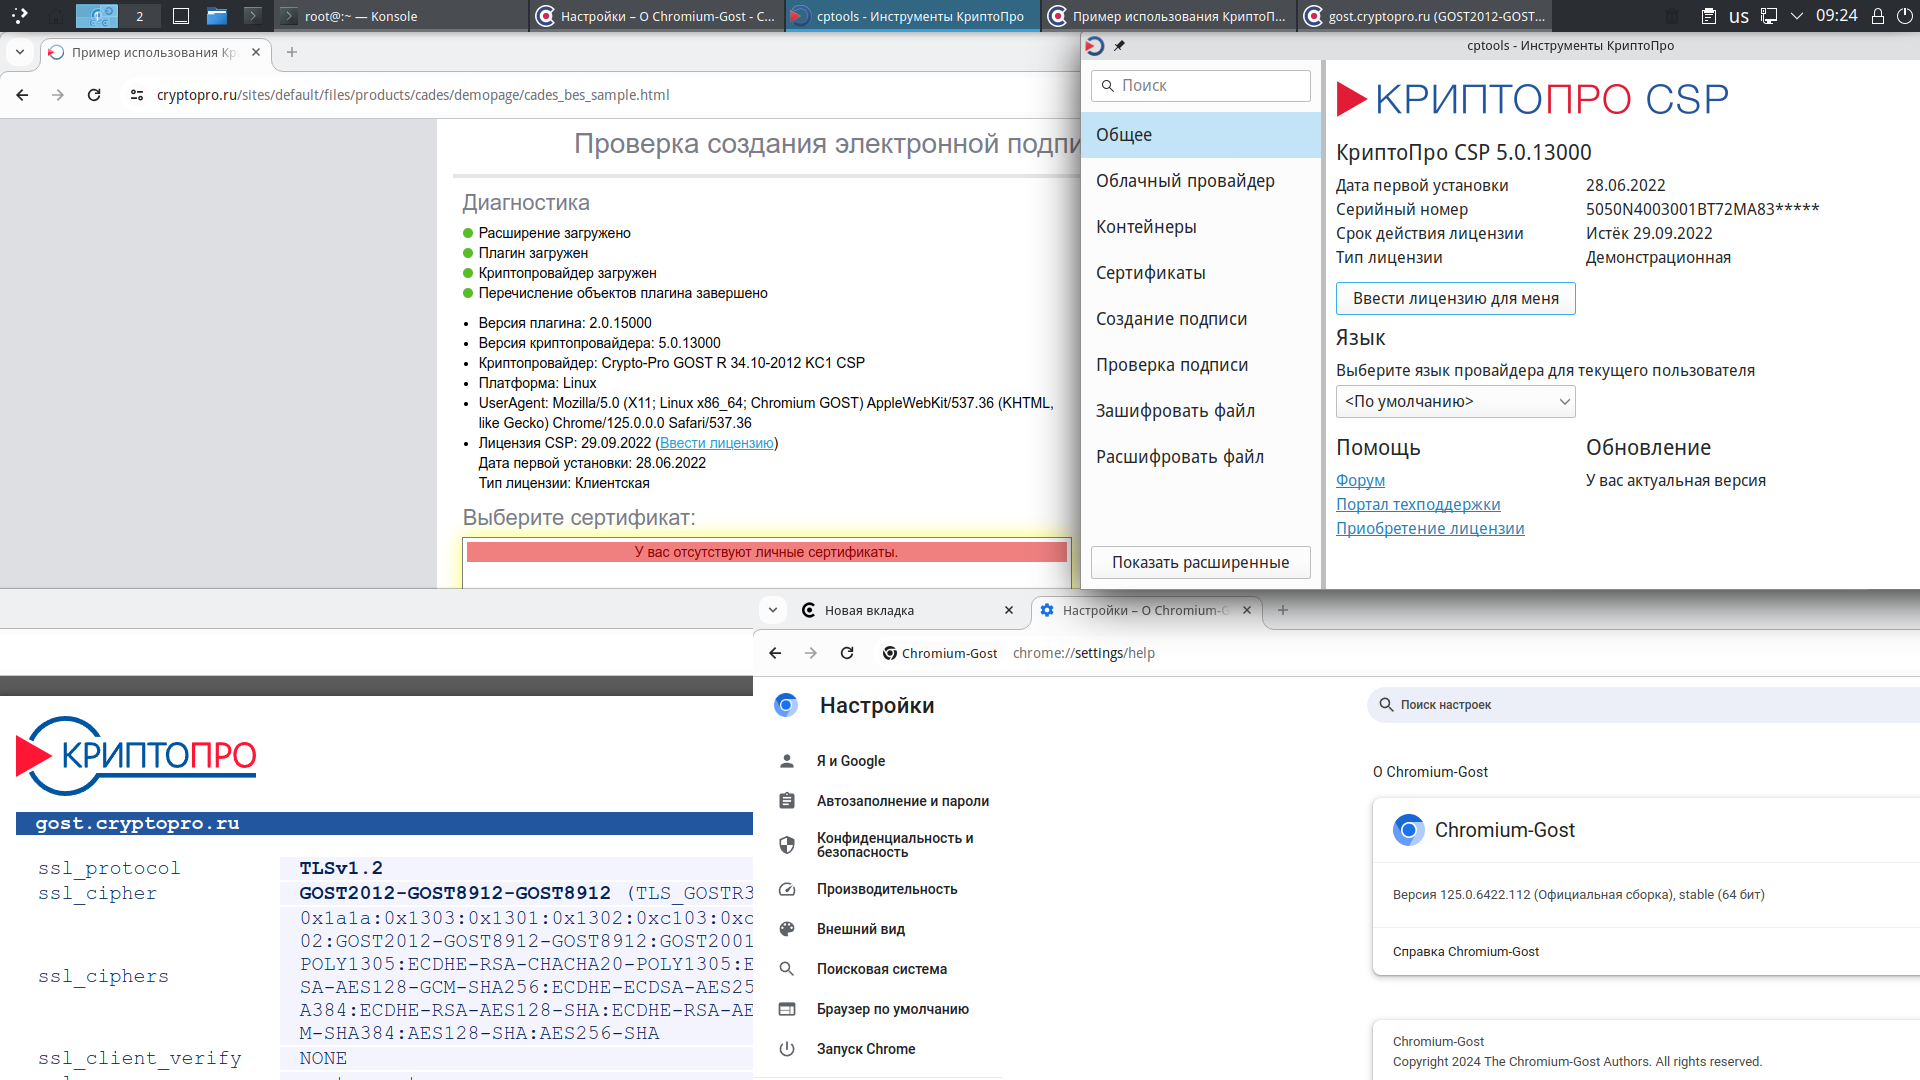Viewport: 1920px width, 1080px height.
Task: Open a new tab in the cryptopro.ru browser window
Action: click(x=292, y=52)
